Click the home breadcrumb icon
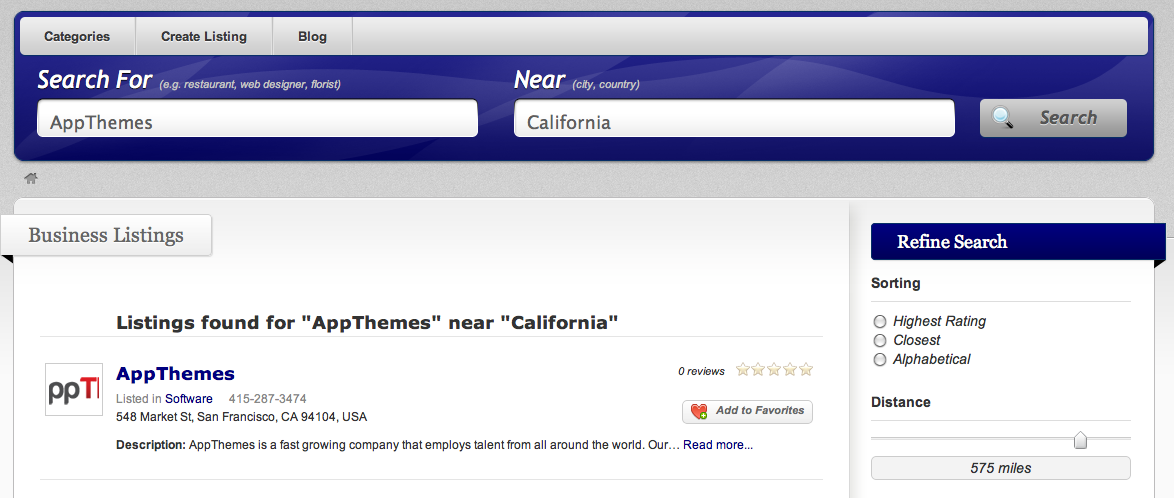Screen dimensions: 1174x498 [x=31, y=178]
